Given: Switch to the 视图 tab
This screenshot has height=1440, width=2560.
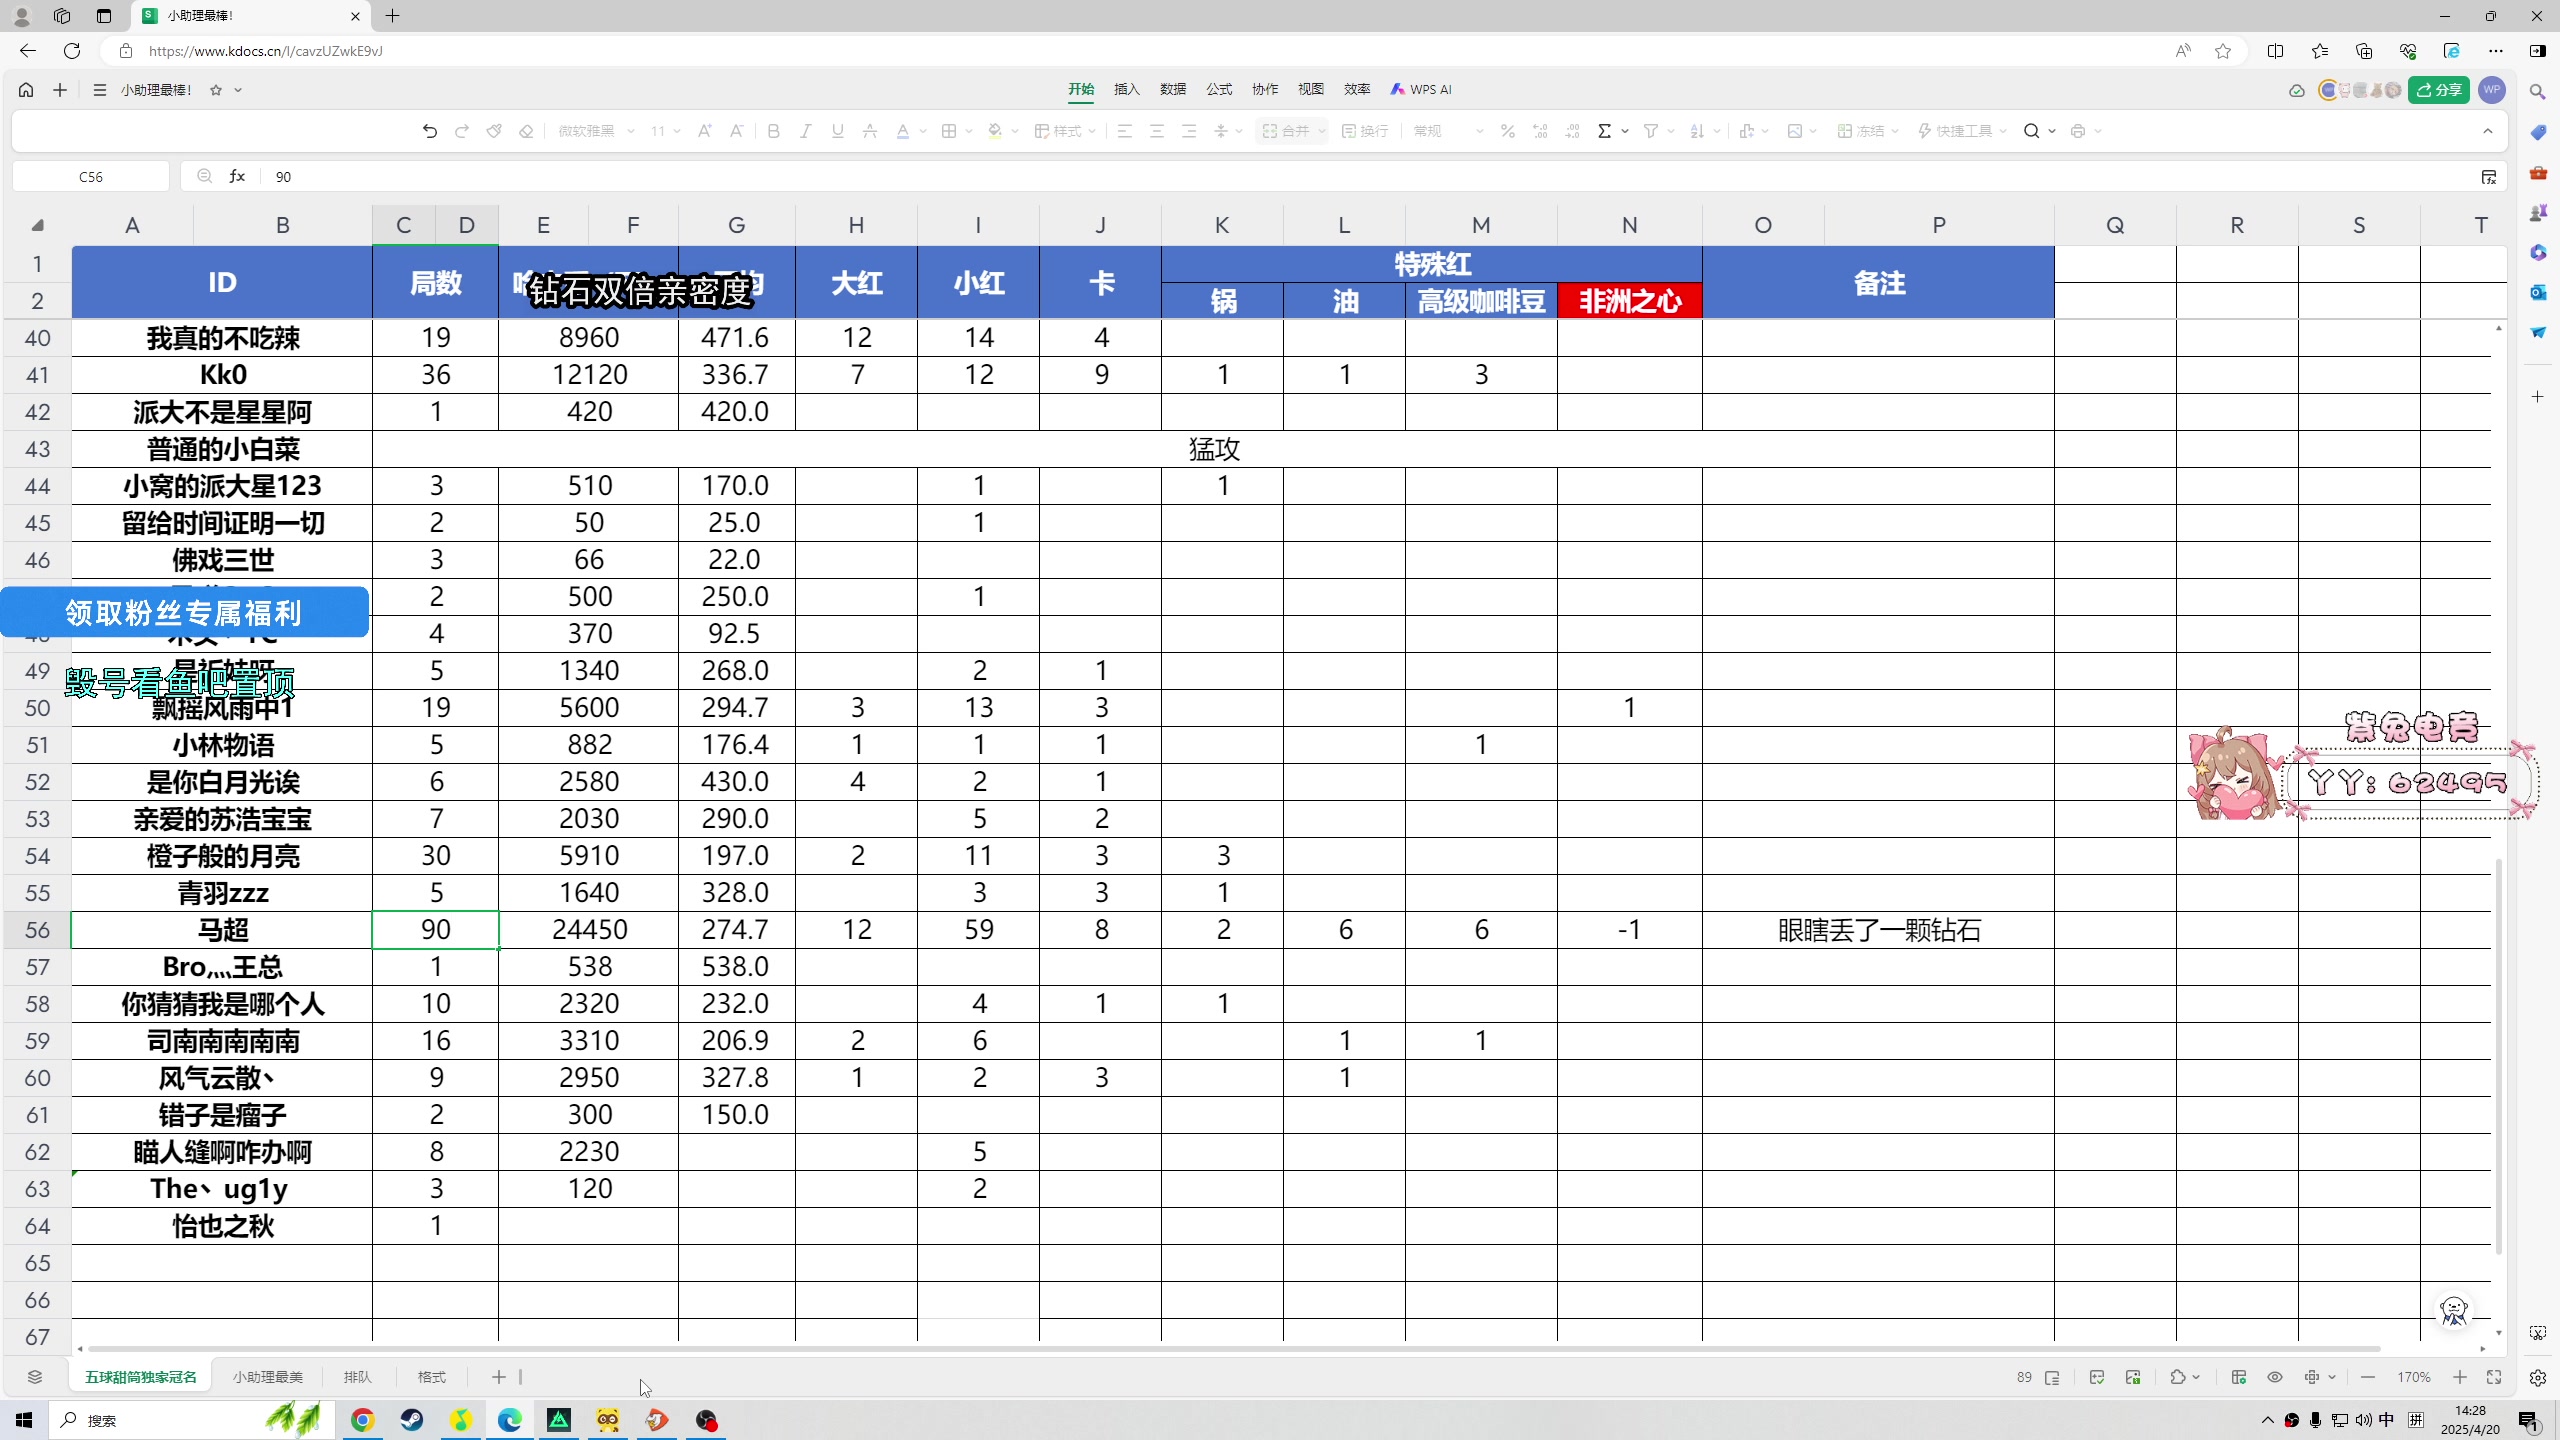Looking at the screenshot, I should click(1311, 89).
